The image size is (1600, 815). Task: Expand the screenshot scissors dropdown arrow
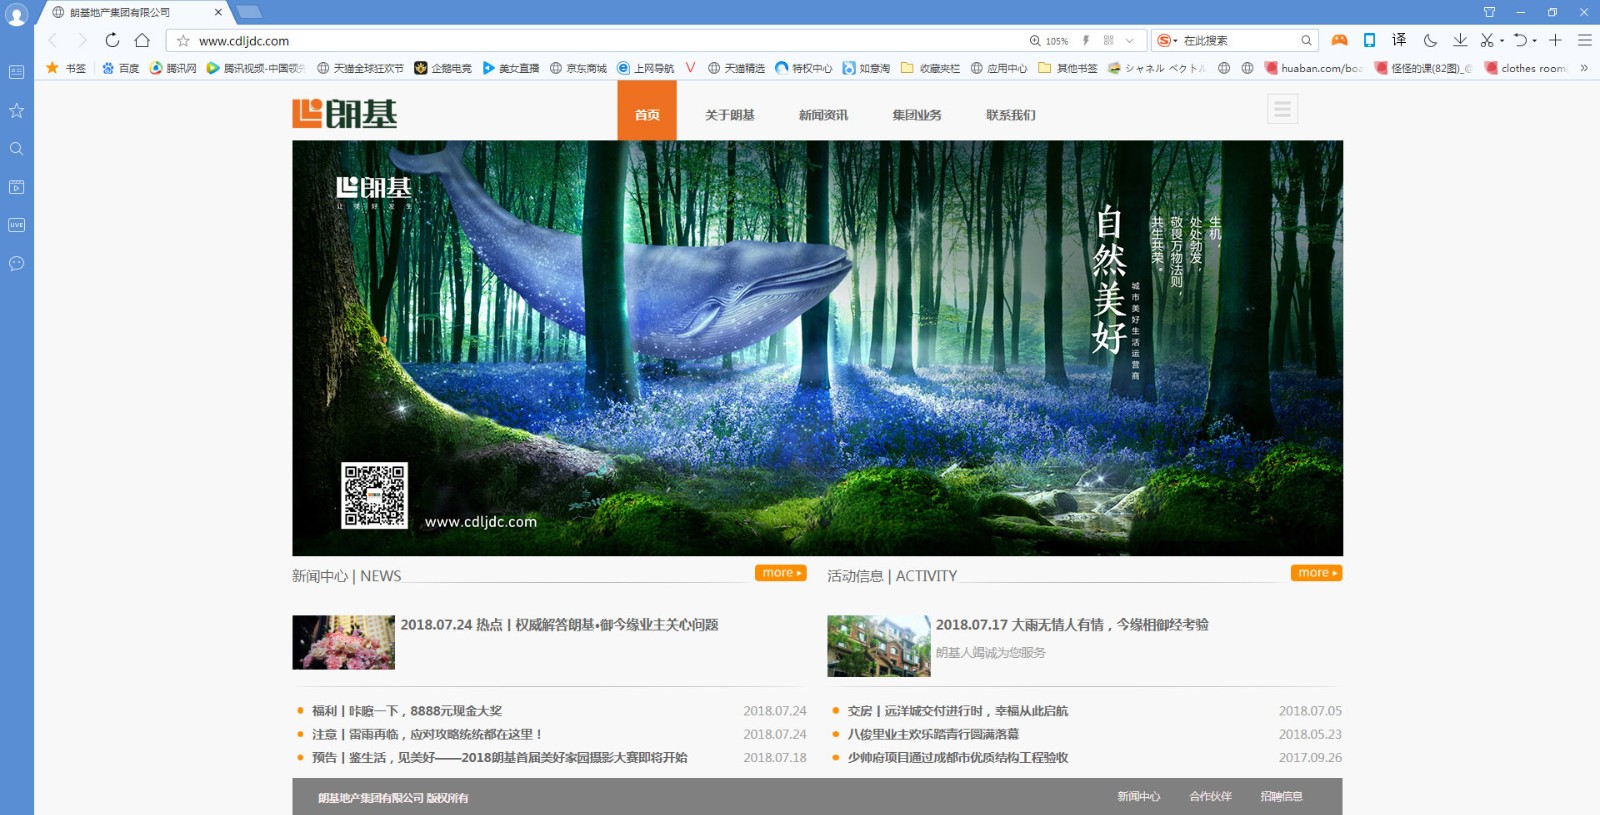1502,41
